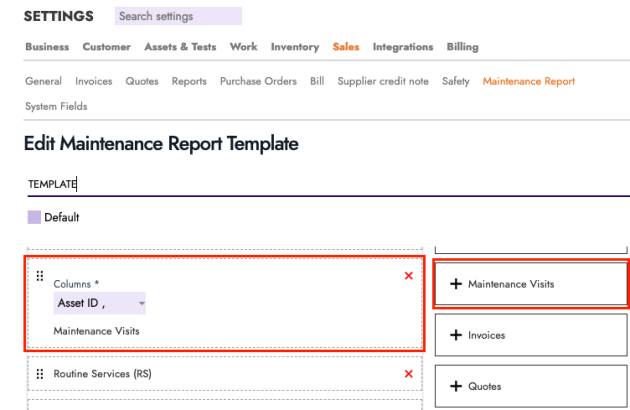Click the Search settings field
The height and width of the screenshot is (410, 630).
pyautogui.click(x=177, y=16)
